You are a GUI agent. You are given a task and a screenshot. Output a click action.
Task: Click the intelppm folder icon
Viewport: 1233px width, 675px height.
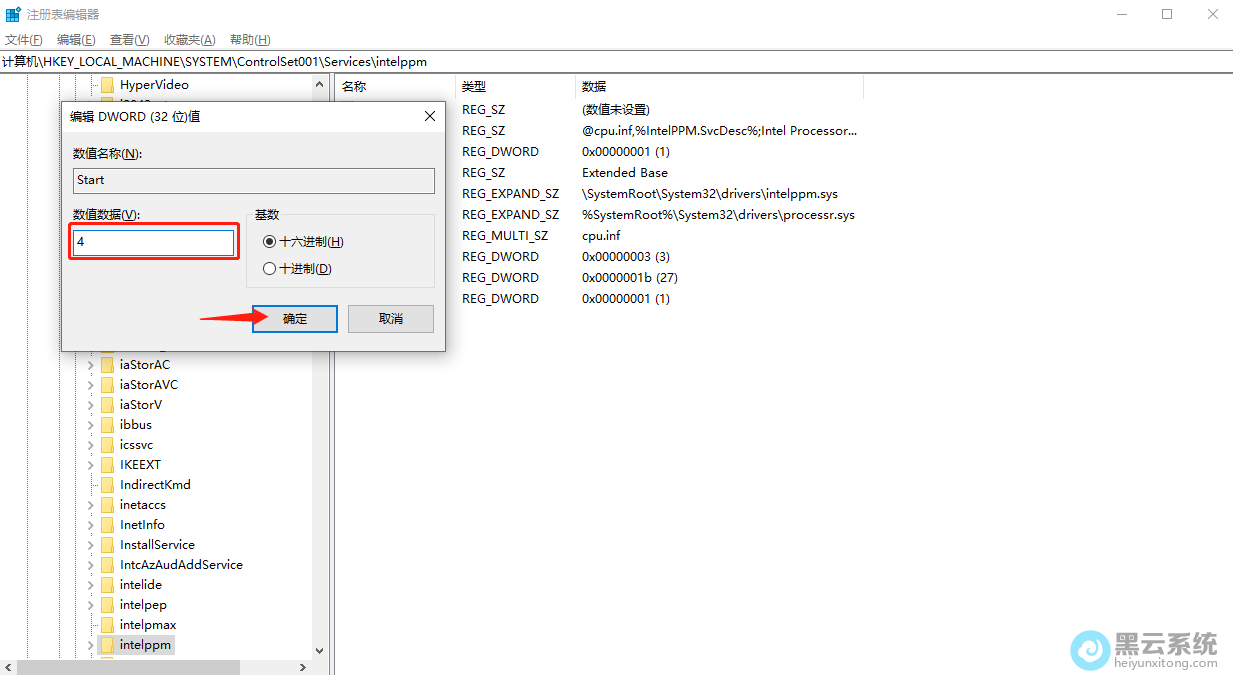[x=107, y=645]
